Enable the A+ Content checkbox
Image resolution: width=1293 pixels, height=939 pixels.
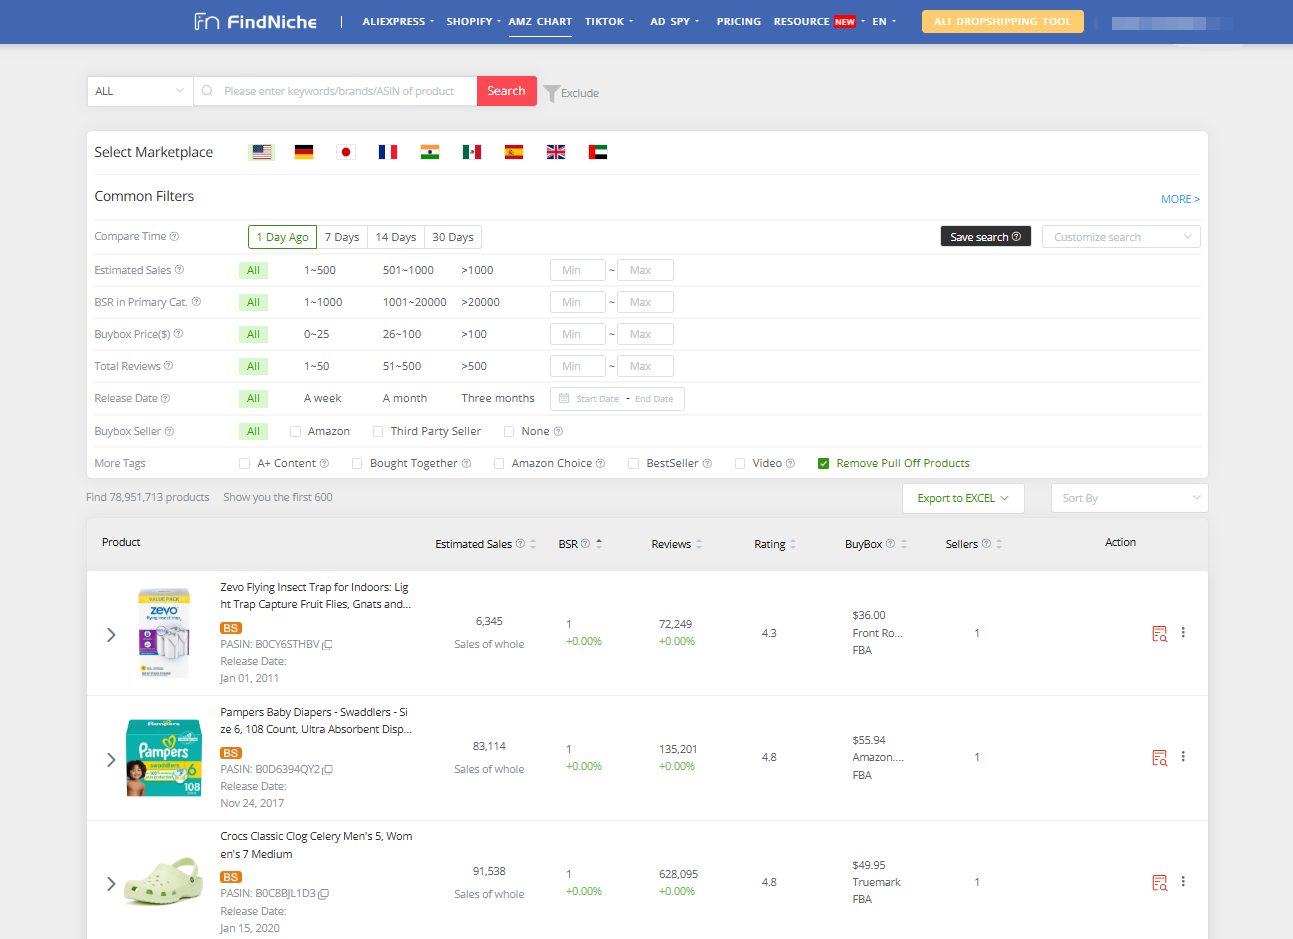point(244,462)
